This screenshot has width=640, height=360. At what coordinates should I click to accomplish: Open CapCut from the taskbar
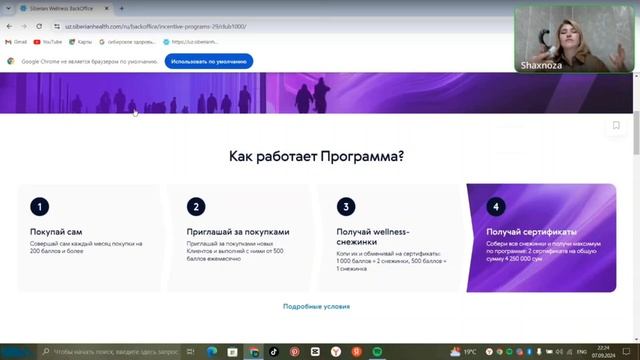tap(315, 351)
